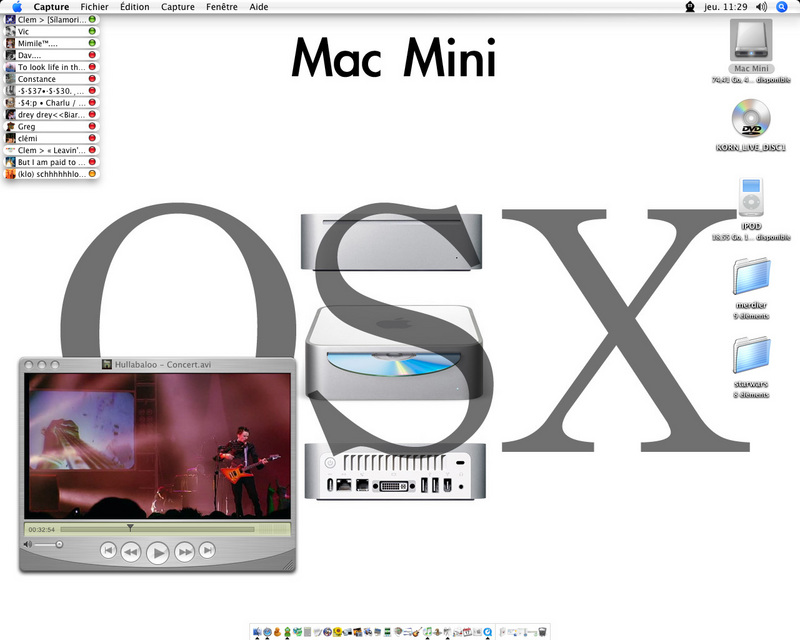Open iCal calendar from the Dock
800x640 pixels.
coord(467,632)
